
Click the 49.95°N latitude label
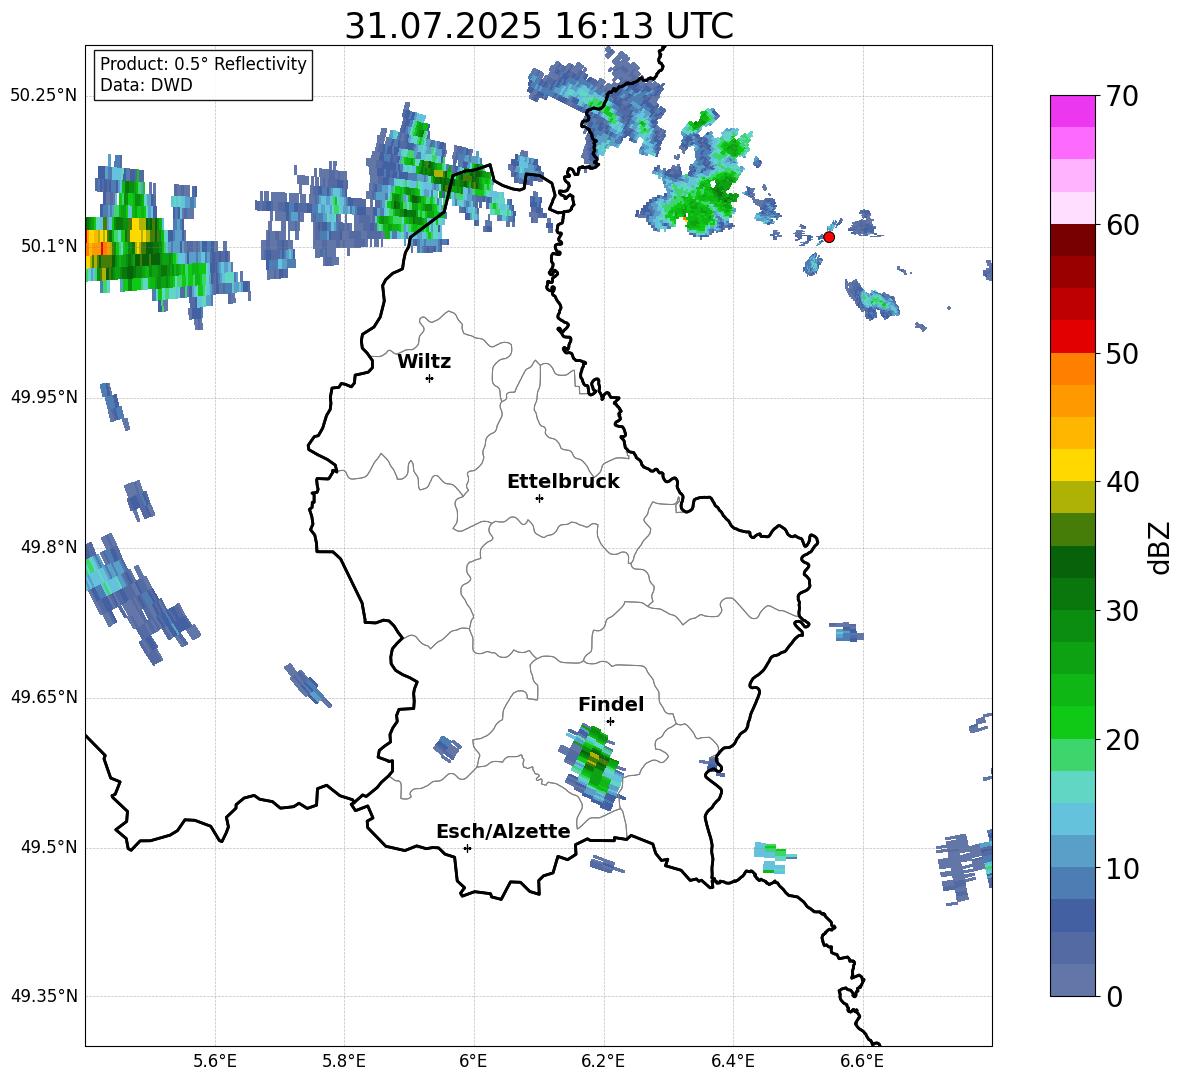[44, 397]
